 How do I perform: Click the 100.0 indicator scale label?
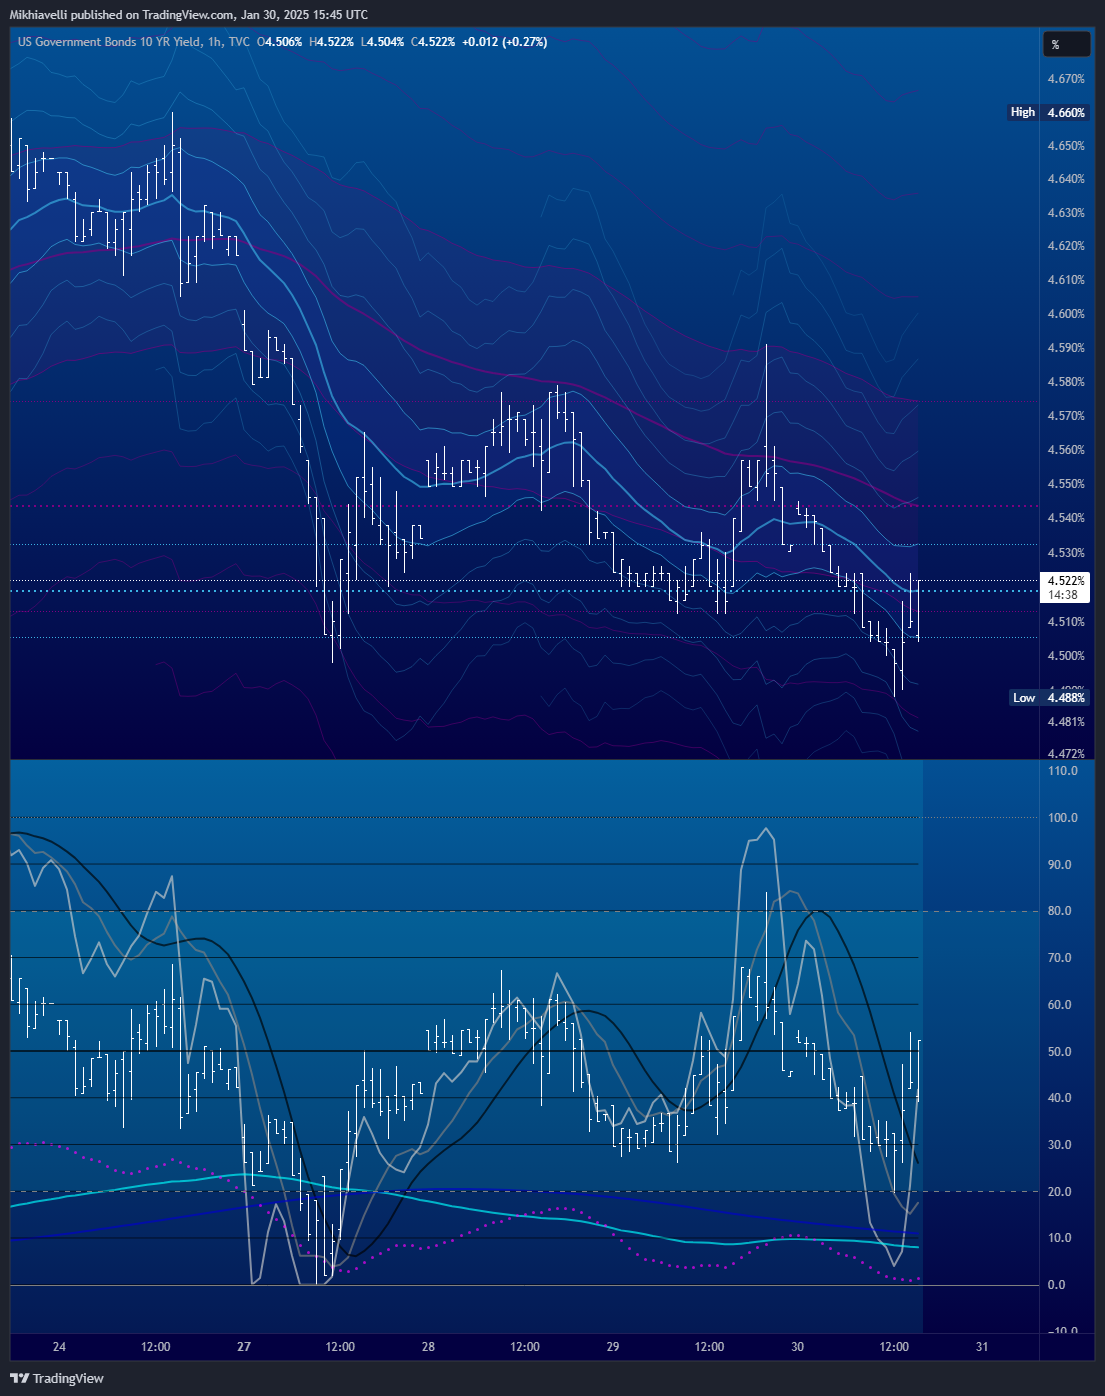click(1062, 818)
